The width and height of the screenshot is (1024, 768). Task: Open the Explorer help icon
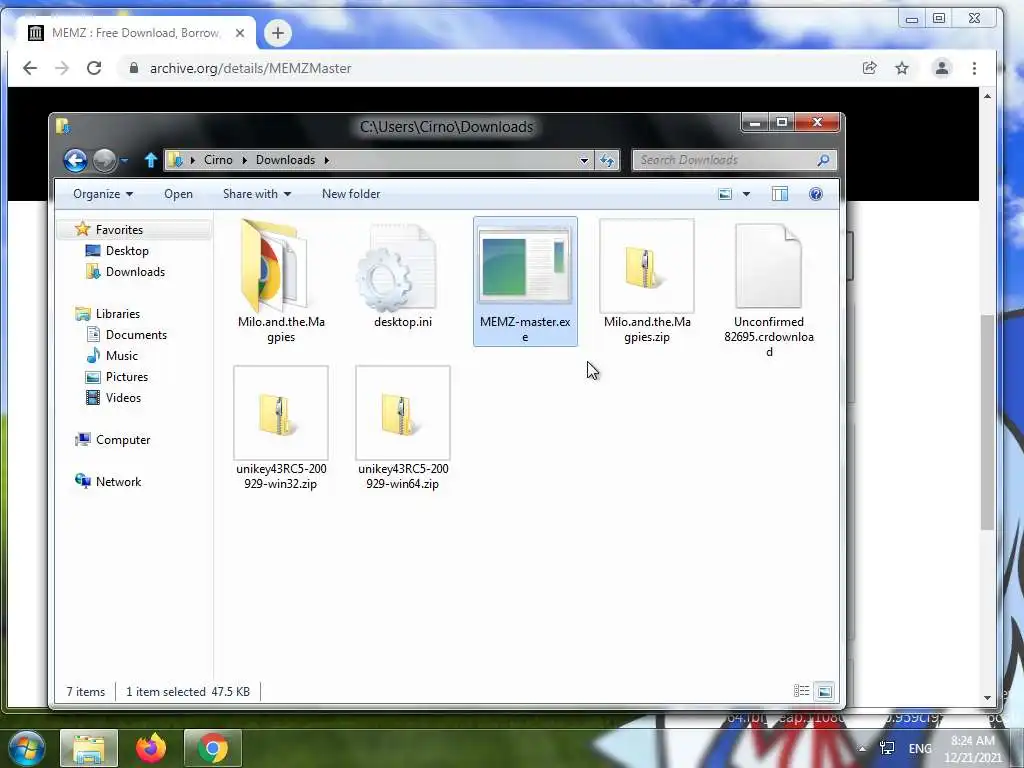[x=816, y=194]
